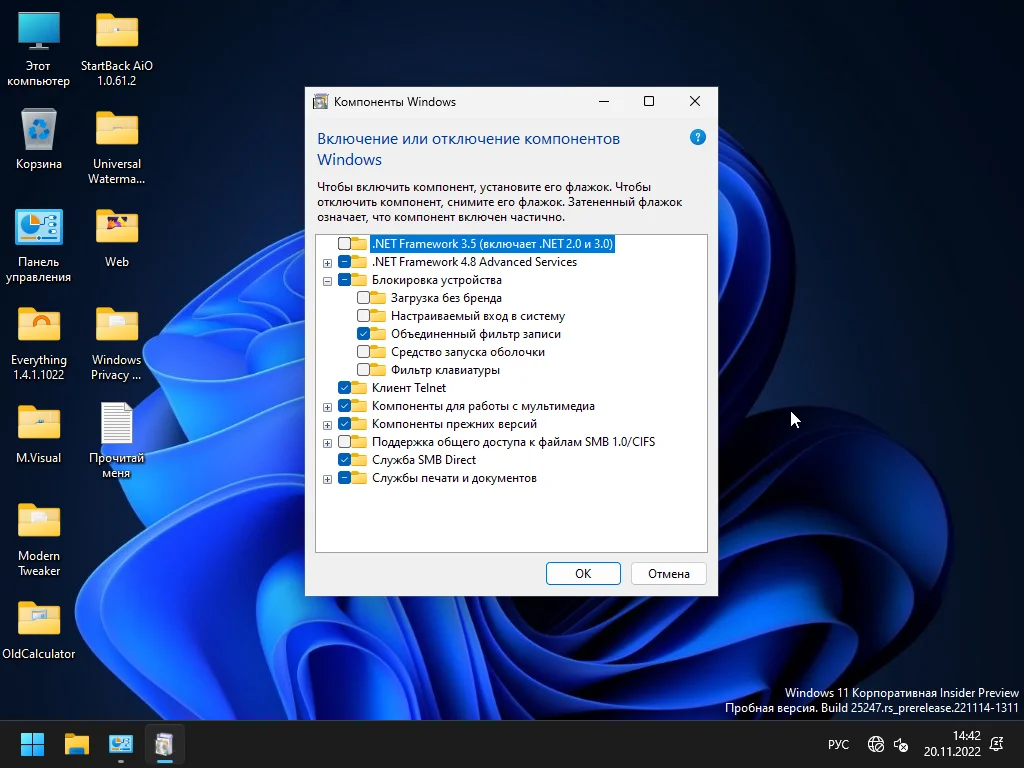Open the help icon in Windows Features dialog
The width and height of the screenshot is (1024, 768).
[x=698, y=138]
